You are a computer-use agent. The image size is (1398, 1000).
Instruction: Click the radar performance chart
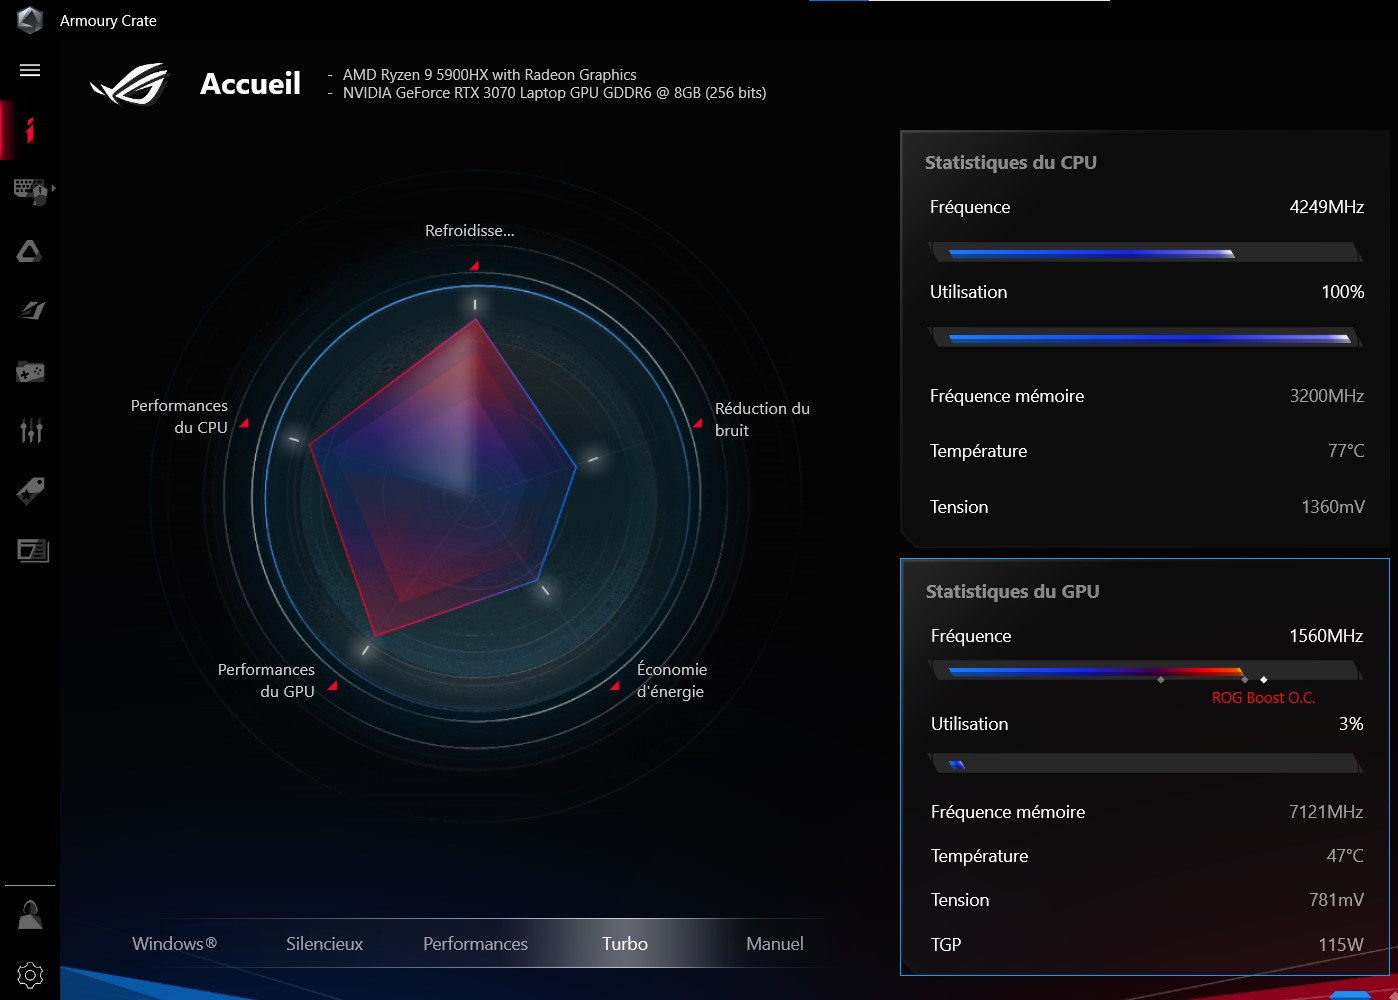pyautogui.click(x=475, y=495)
